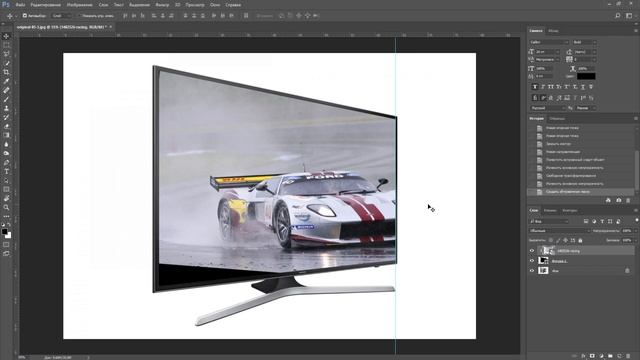The width and height of the screenshot is (640, 360).
Task: Open Character panel options menu
Action: [x=636, y=31]
